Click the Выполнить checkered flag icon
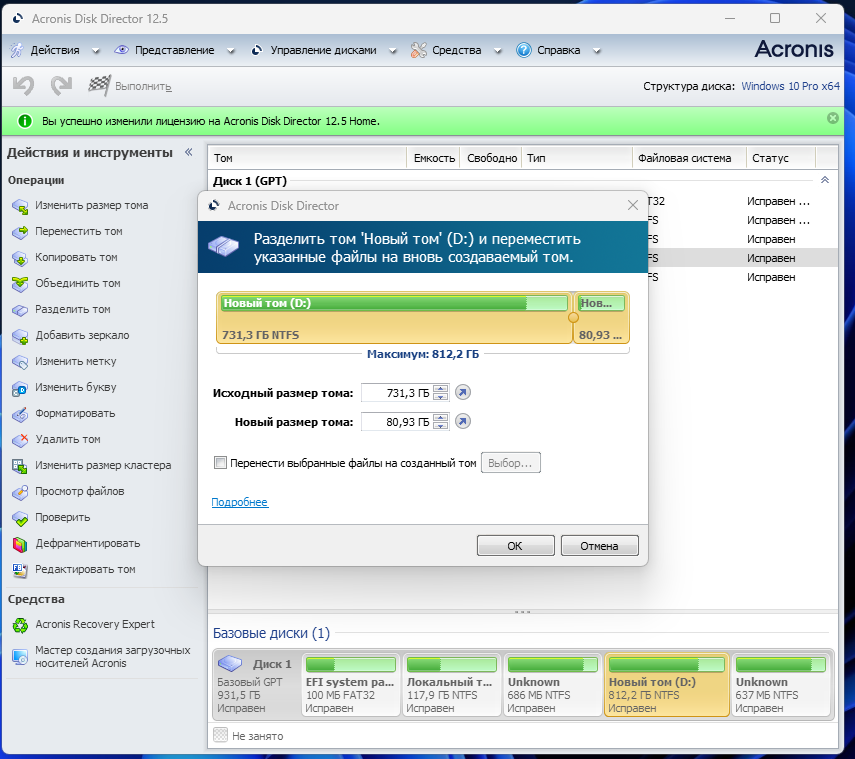Image resolution: width=855 pixels, height=759 pixels. (x=99, y=86)
